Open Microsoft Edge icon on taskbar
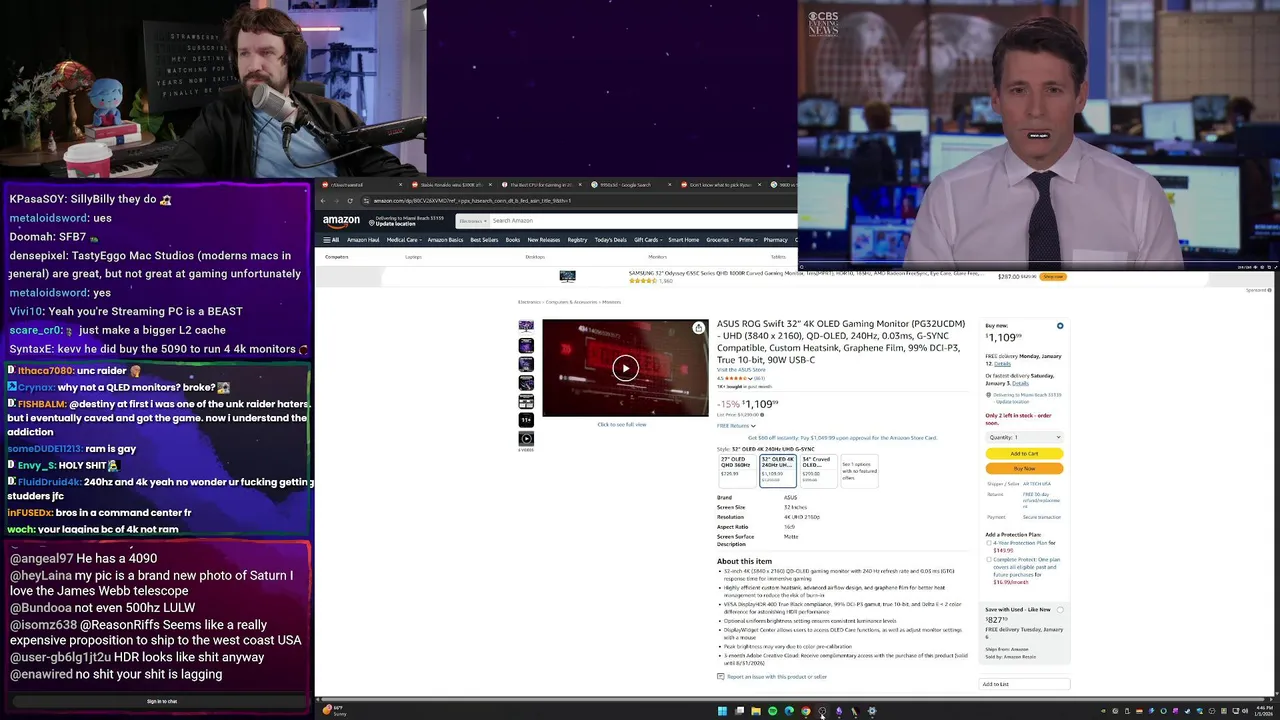Image resolution: width=1280 pixels, height=720 pixels. (789, 711)
